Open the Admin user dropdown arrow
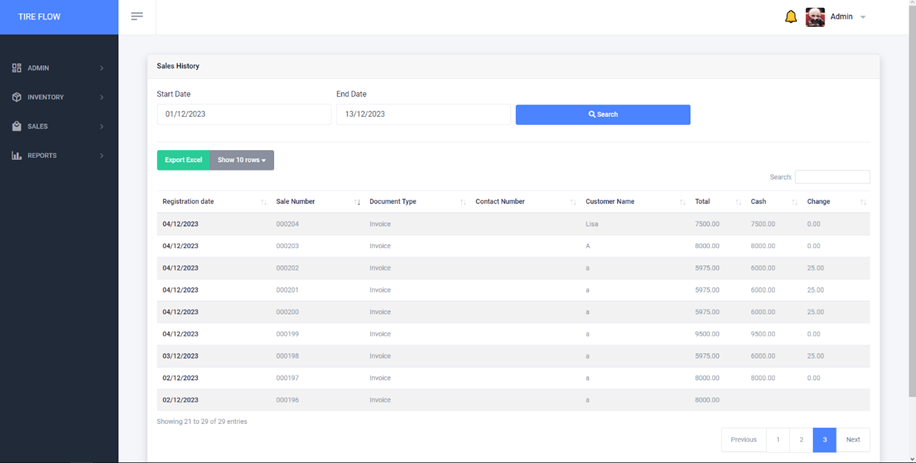 [863, 17]
